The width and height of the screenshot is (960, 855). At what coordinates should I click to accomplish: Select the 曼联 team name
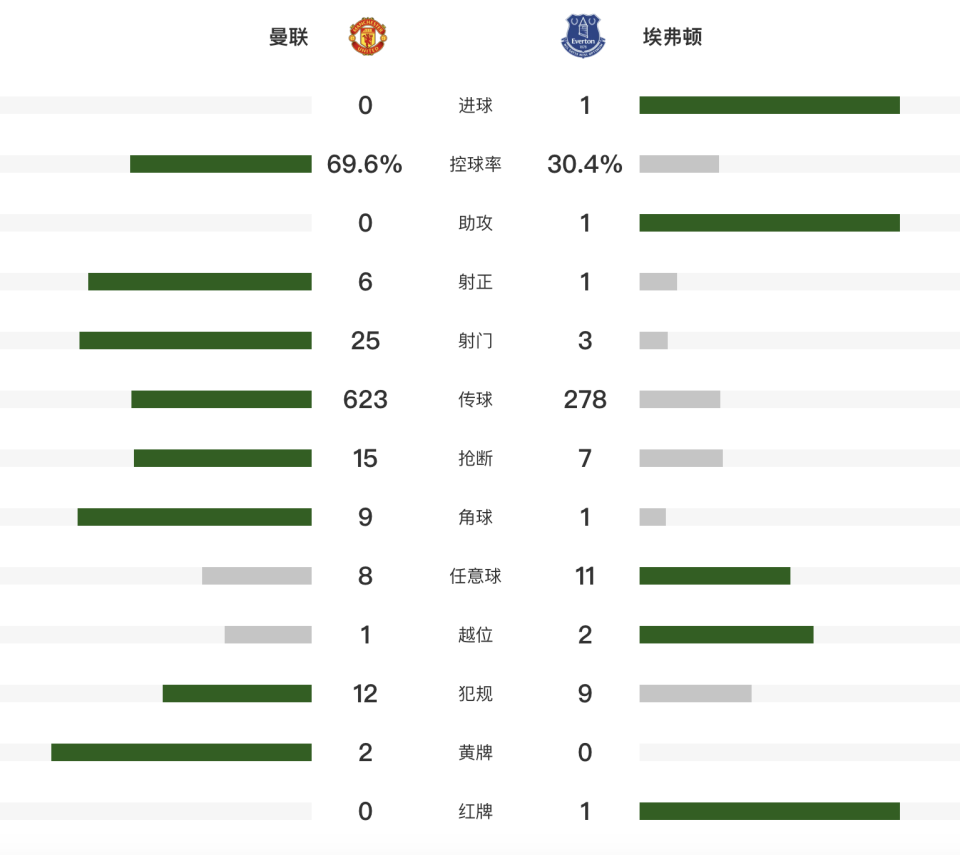click(289, 37)
